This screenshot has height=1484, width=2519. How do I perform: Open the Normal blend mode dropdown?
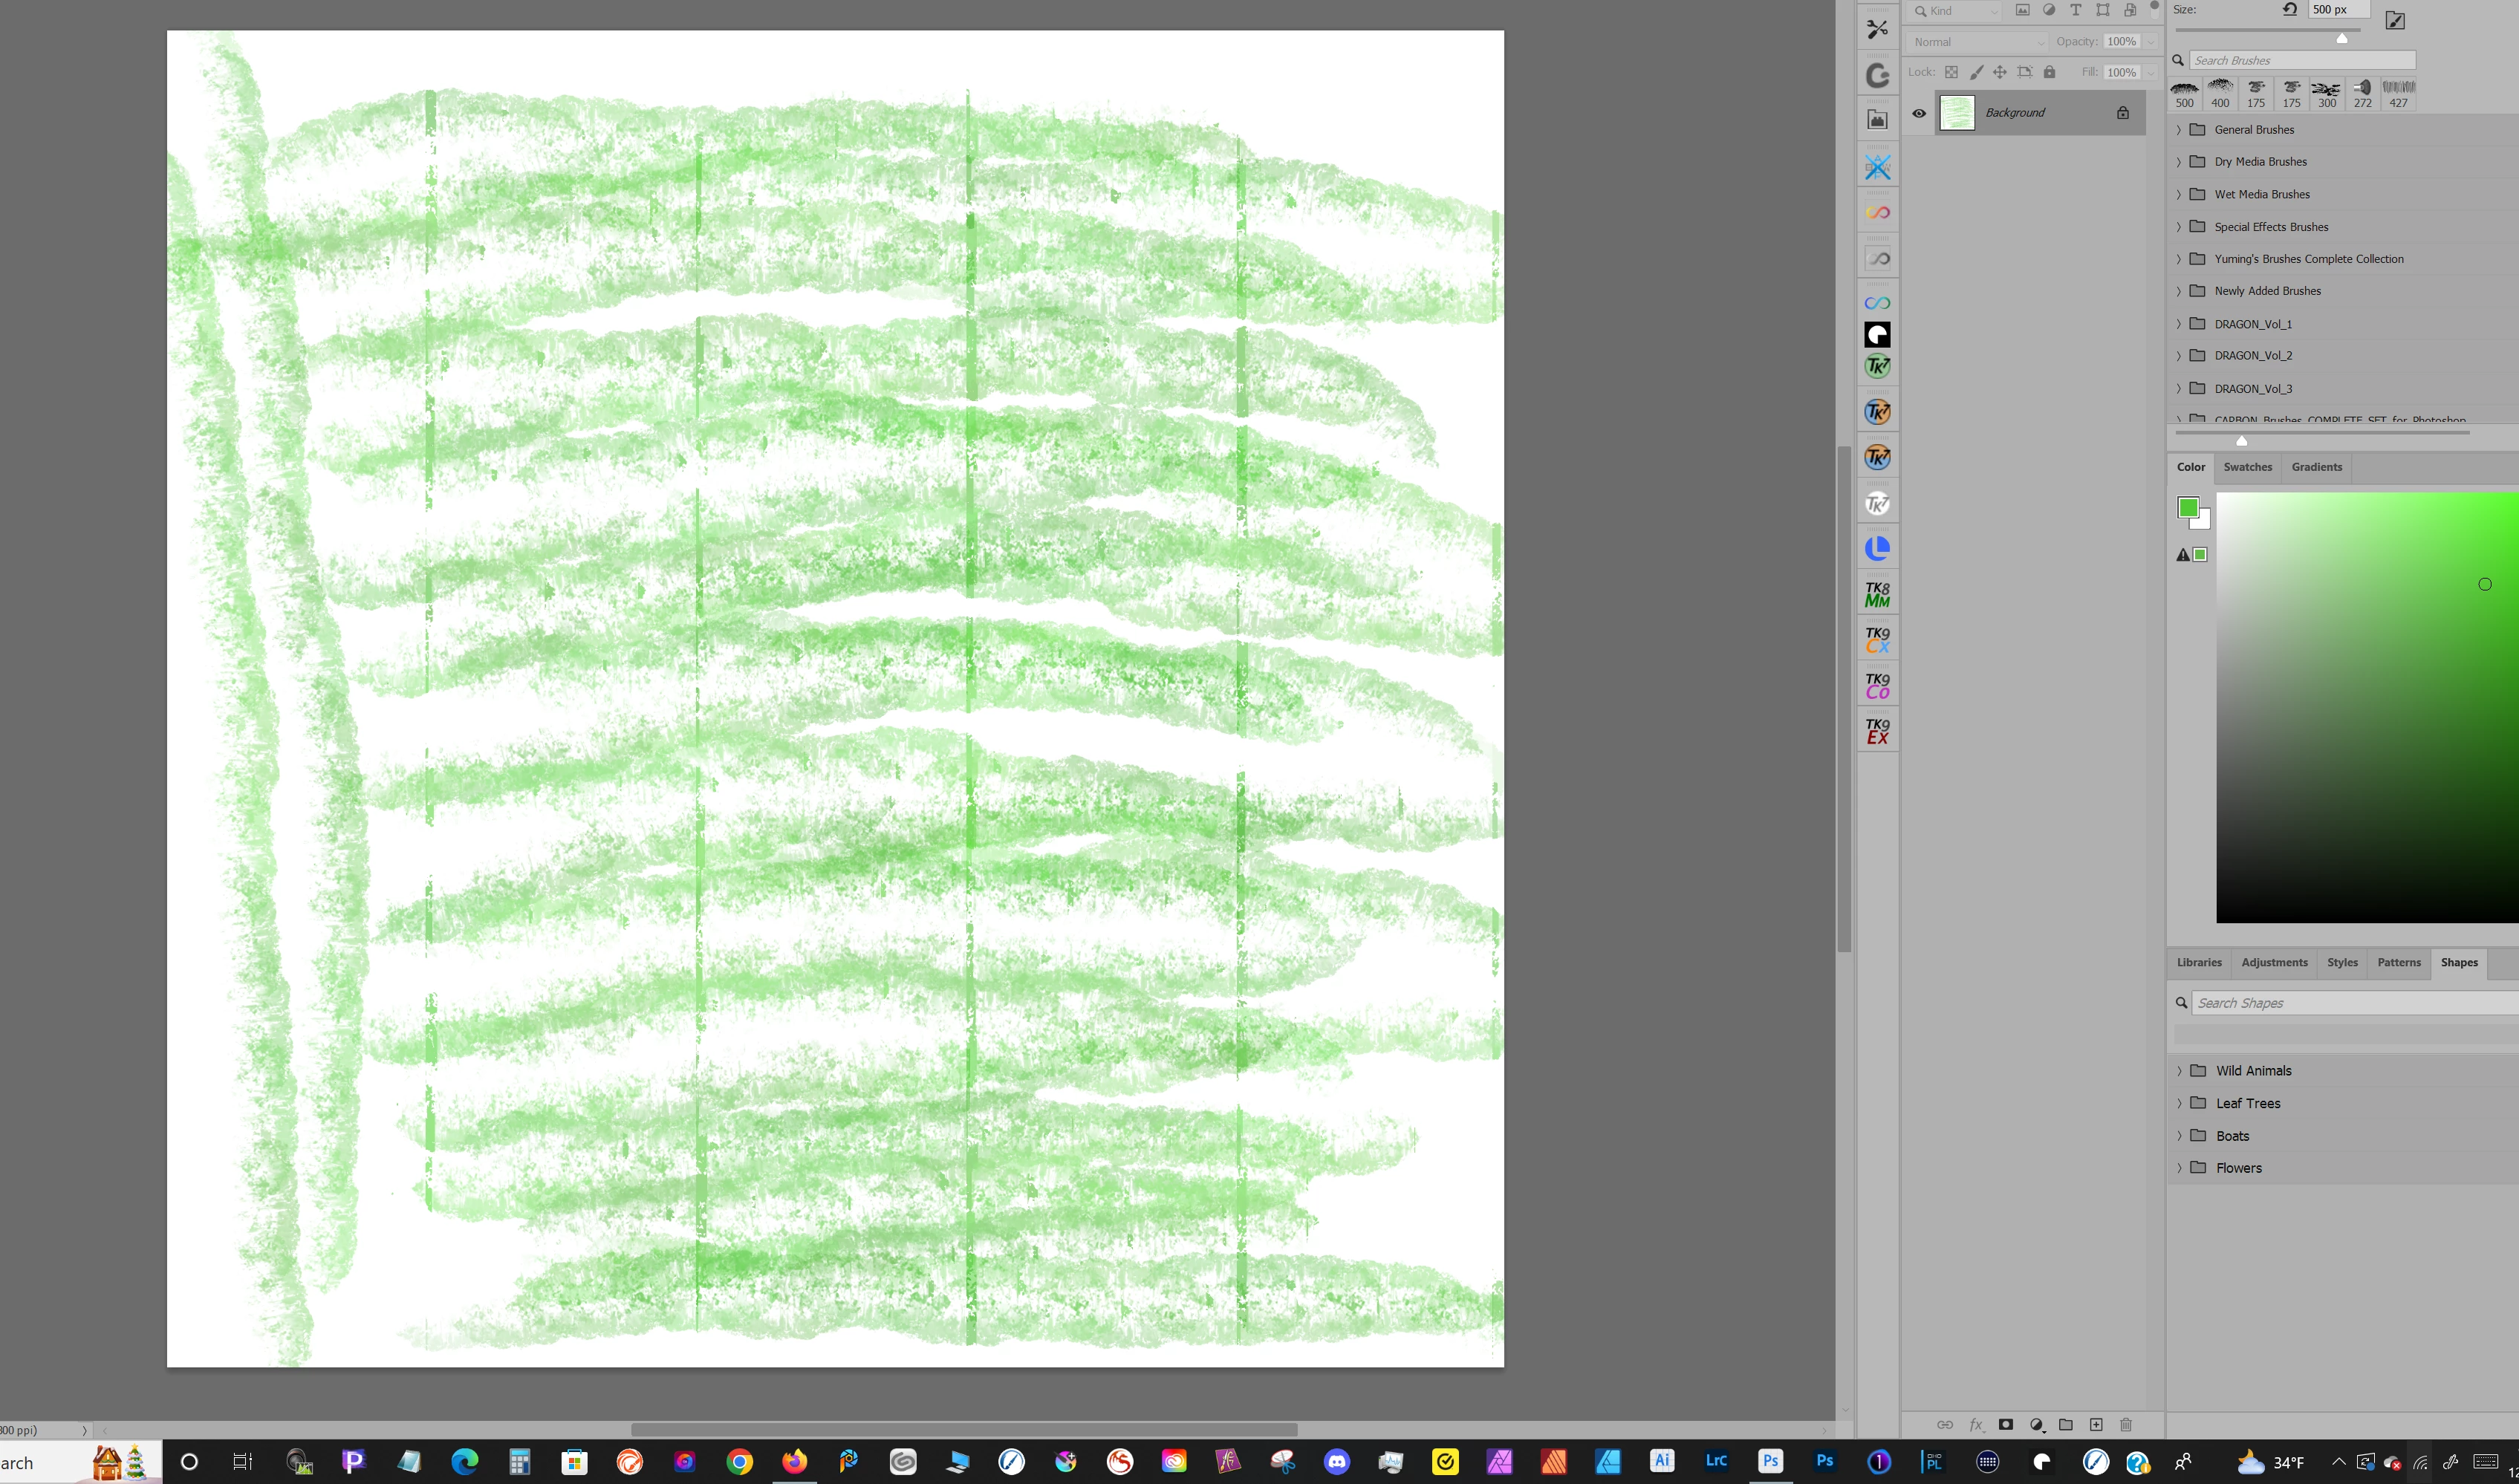click(1977, 42)
